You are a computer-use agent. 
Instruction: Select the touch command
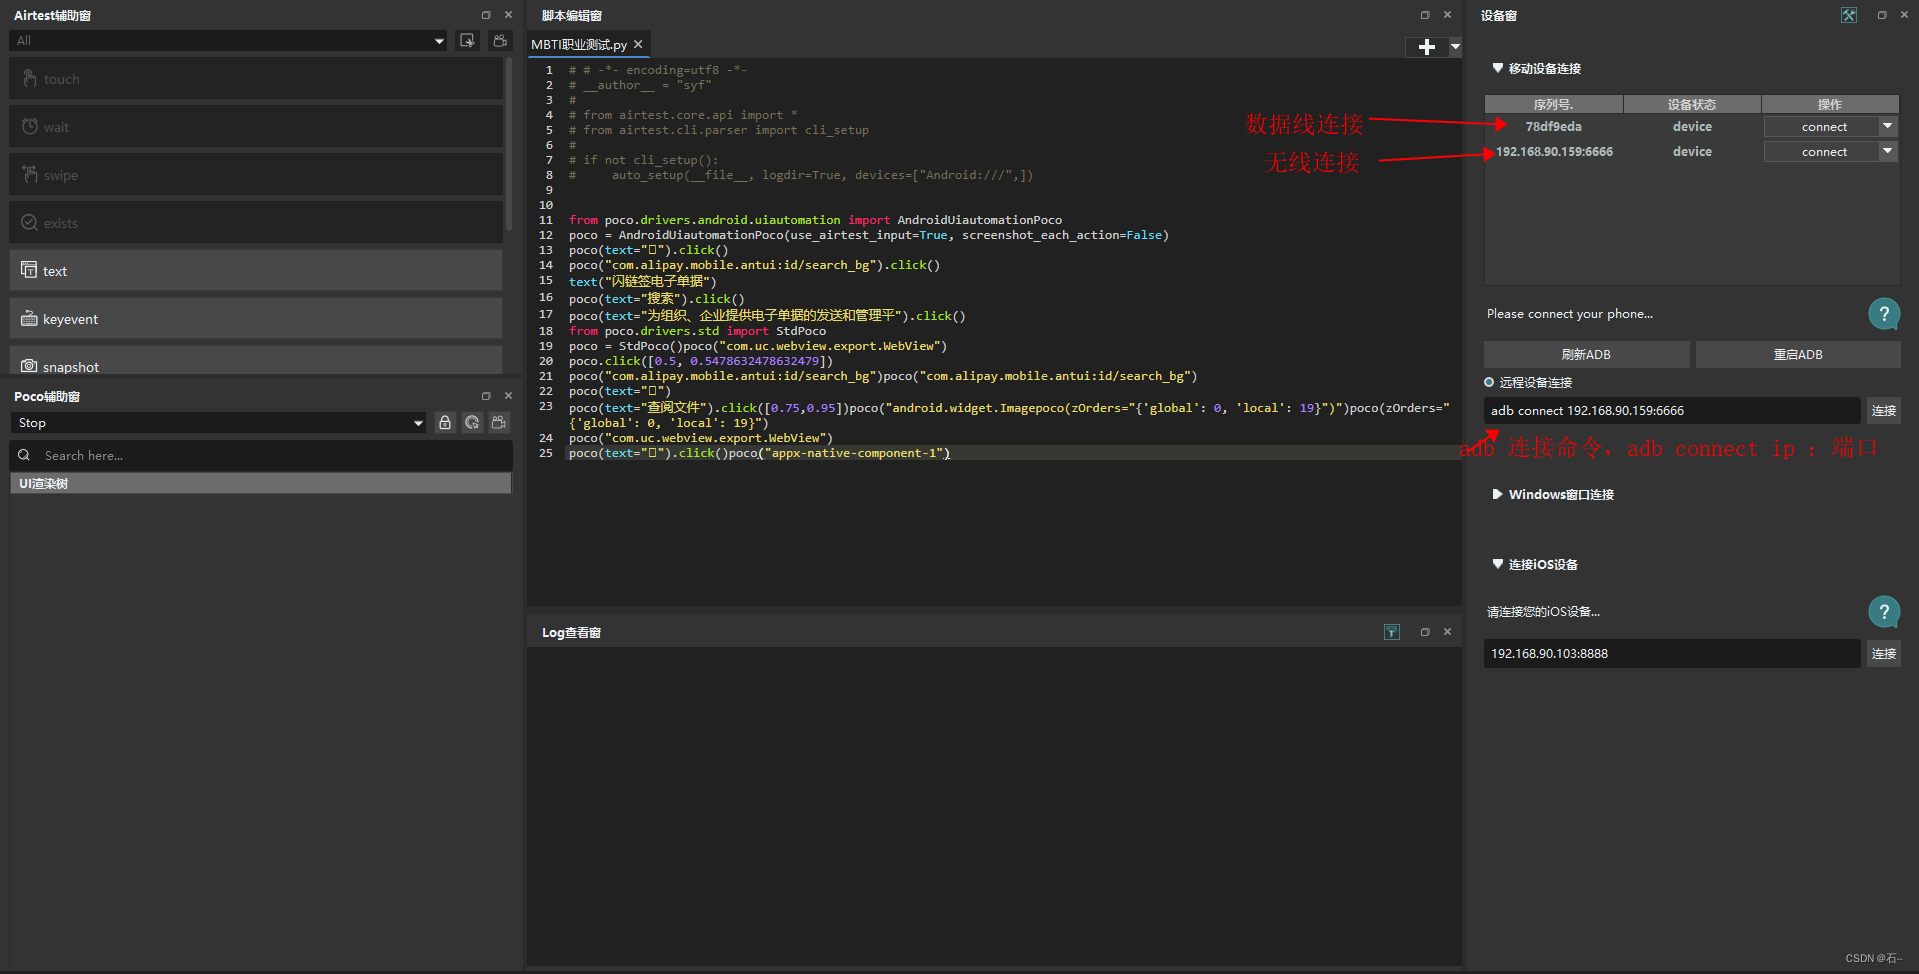coord(256,79)
